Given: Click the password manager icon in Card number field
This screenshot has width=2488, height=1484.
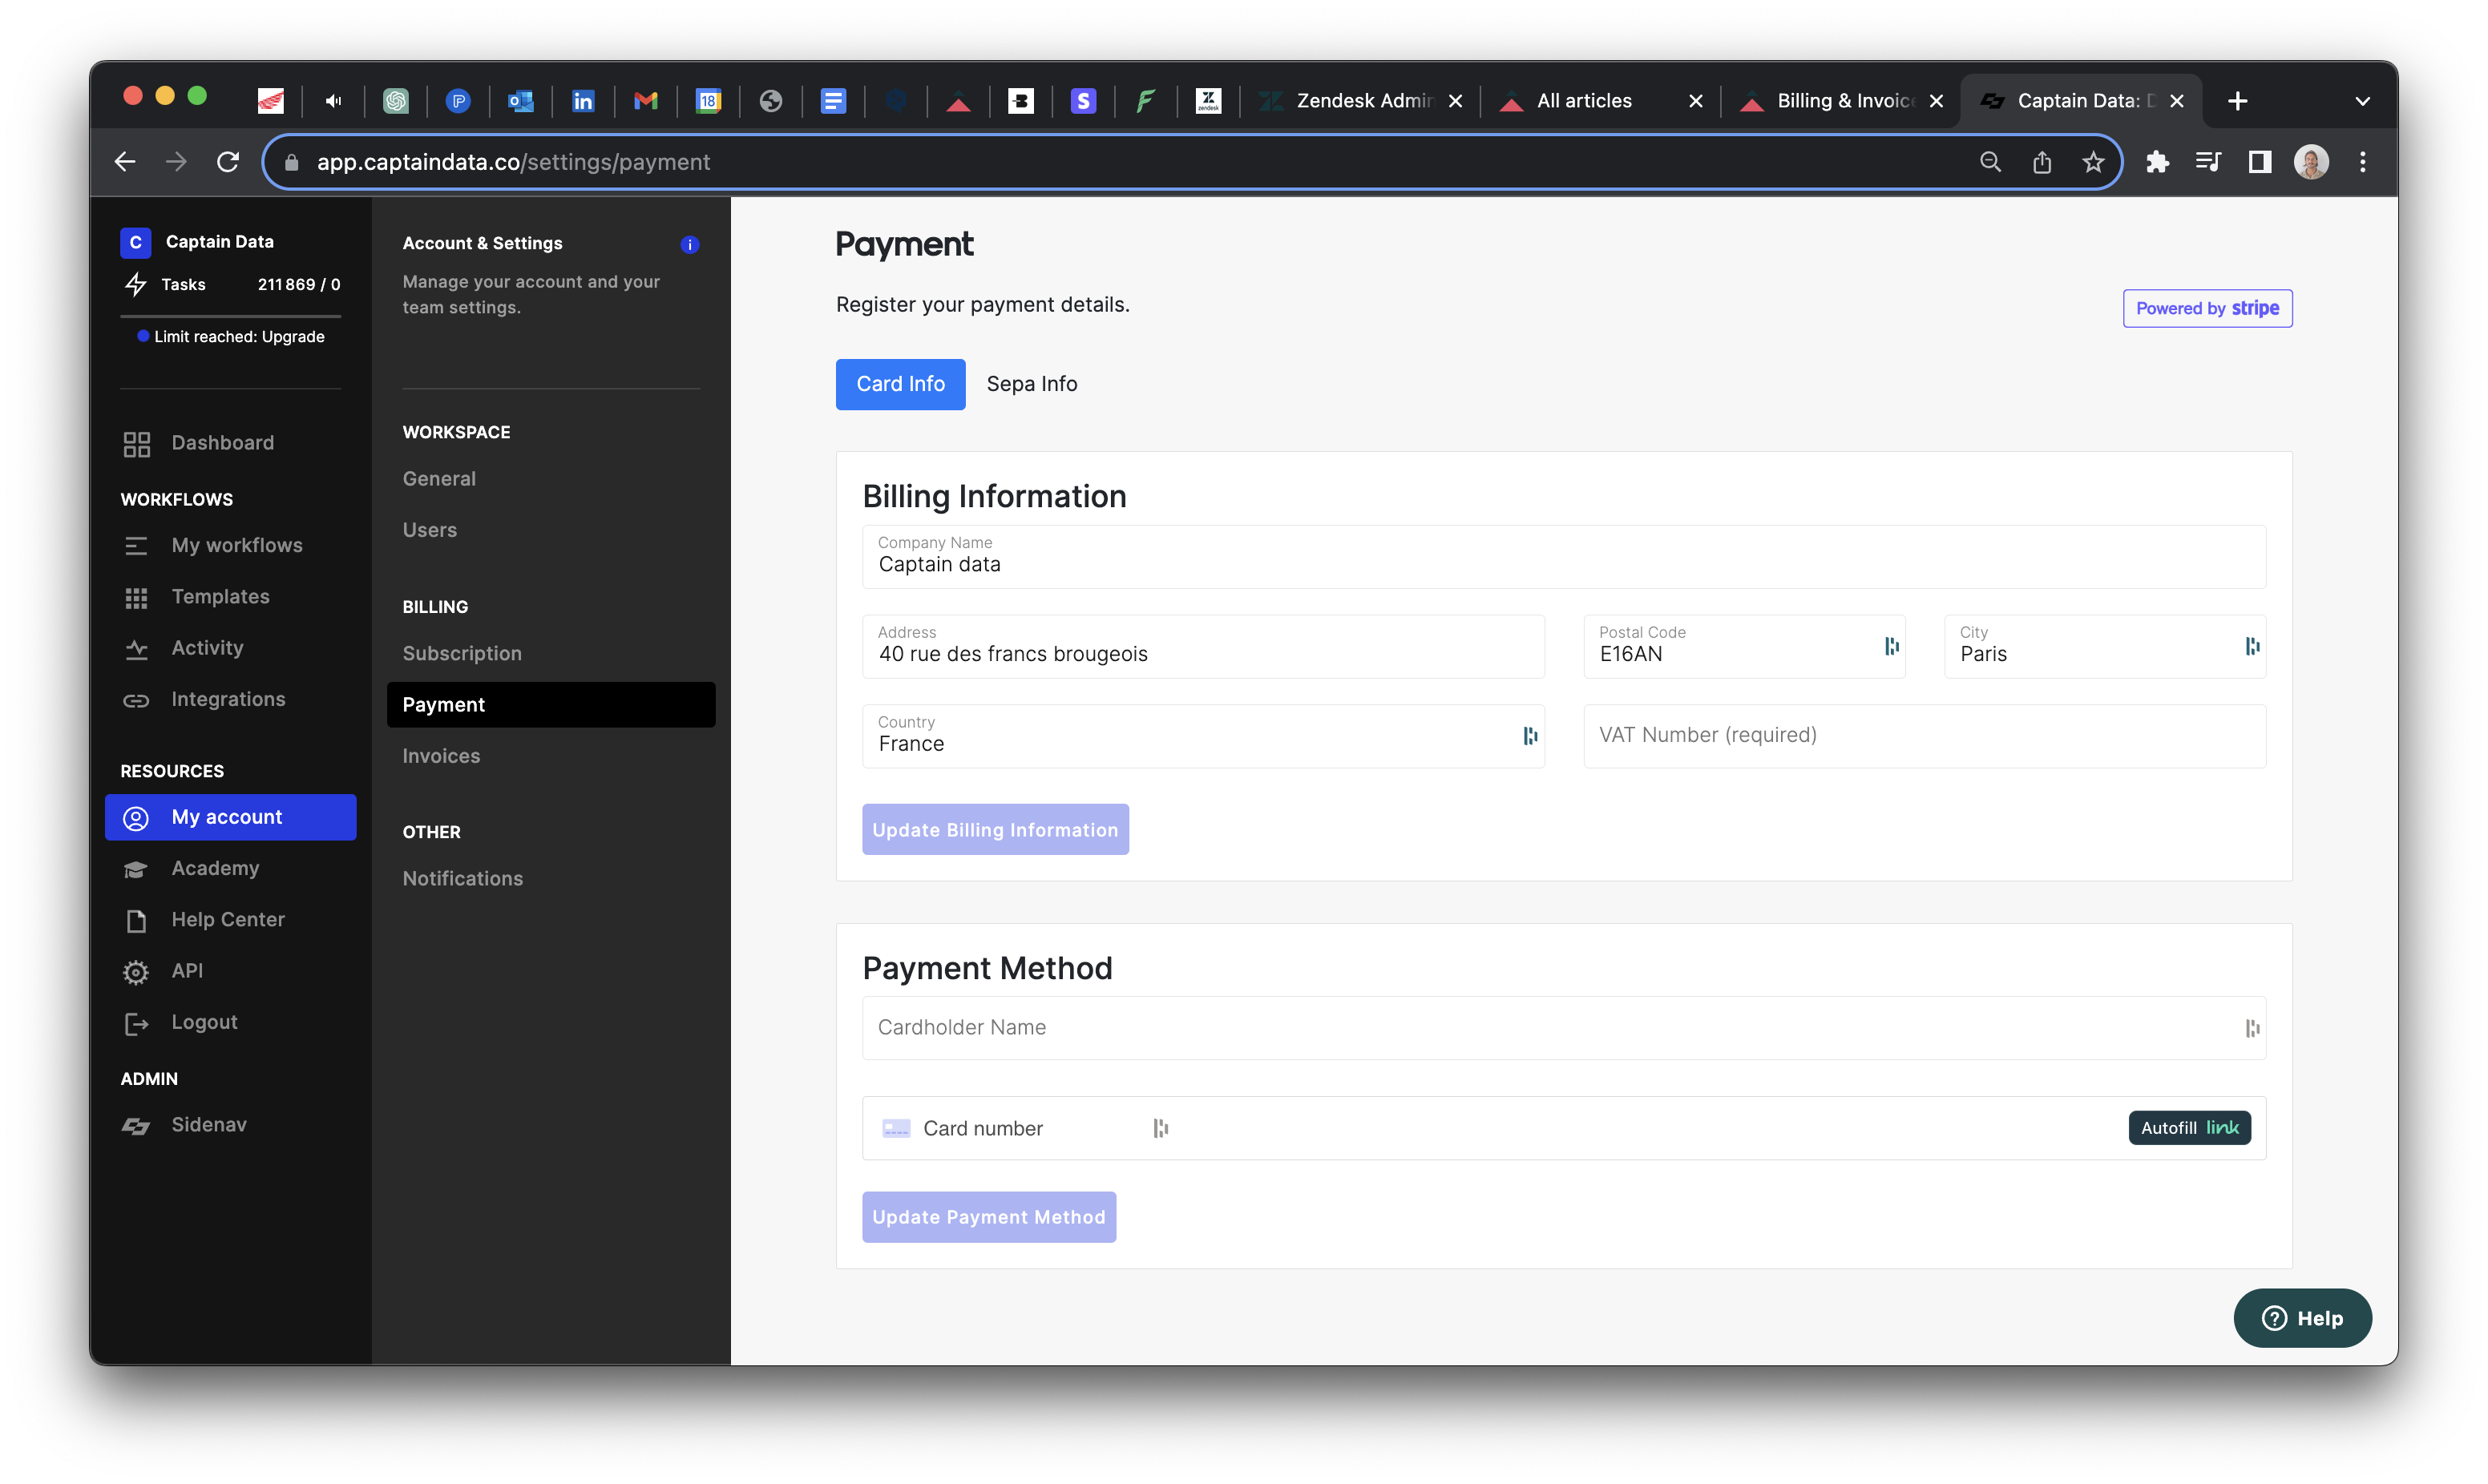Looking at the screenshot, I should [1160, 1128].
